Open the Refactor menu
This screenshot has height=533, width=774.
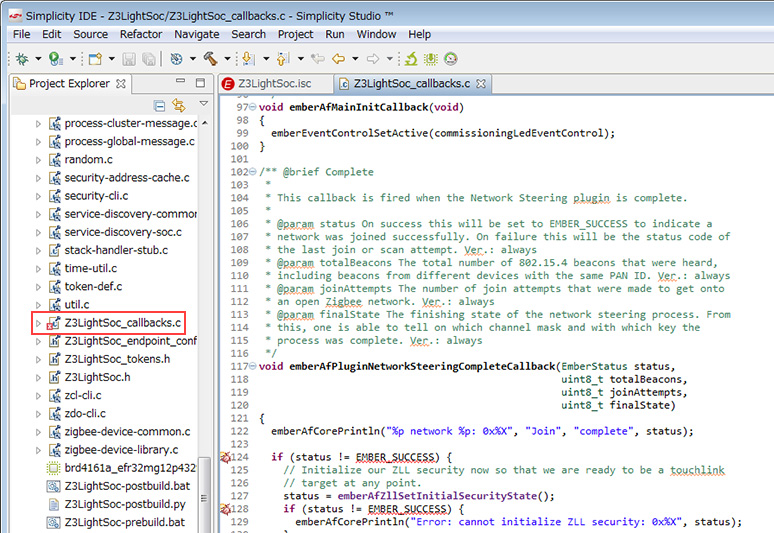[141, 34]
